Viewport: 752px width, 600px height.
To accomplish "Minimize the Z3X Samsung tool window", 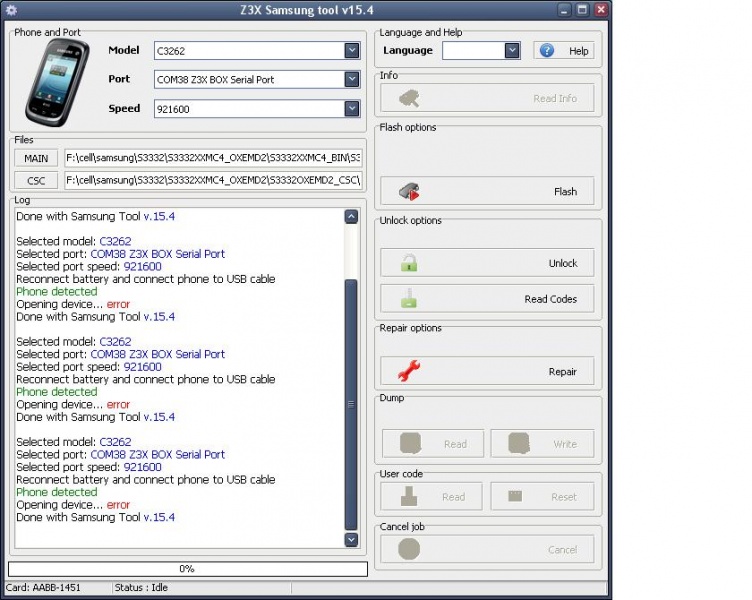I will 564,10.
